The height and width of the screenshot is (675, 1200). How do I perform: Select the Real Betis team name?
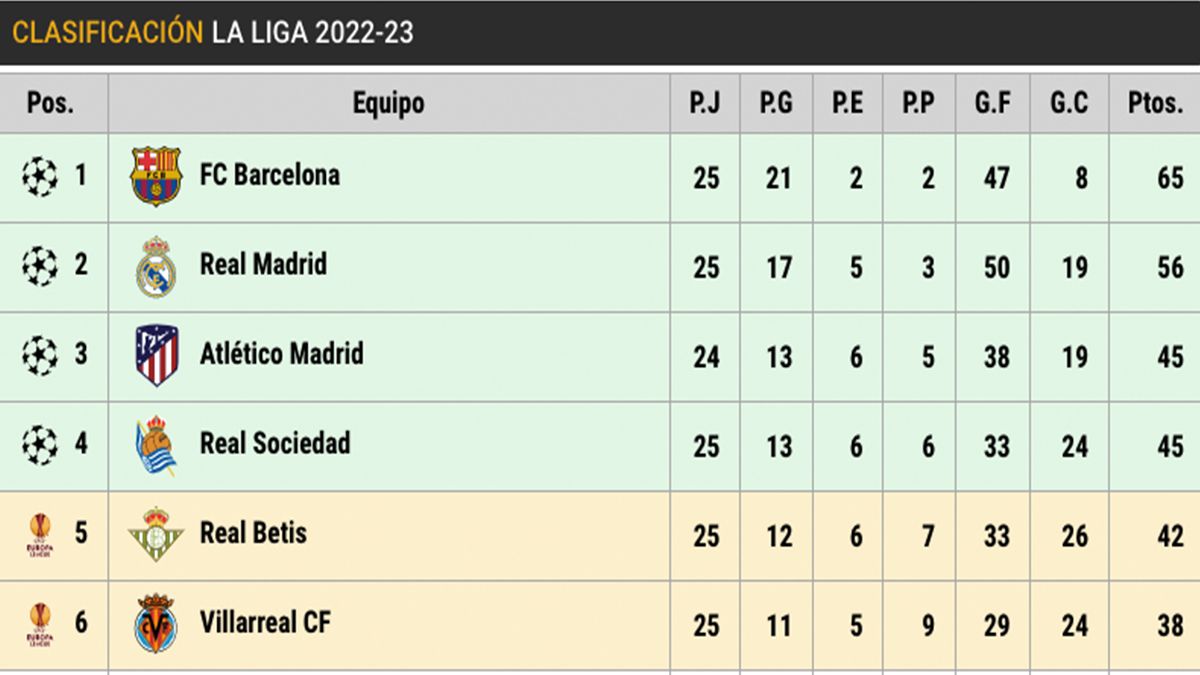click(x=253, y=533)
